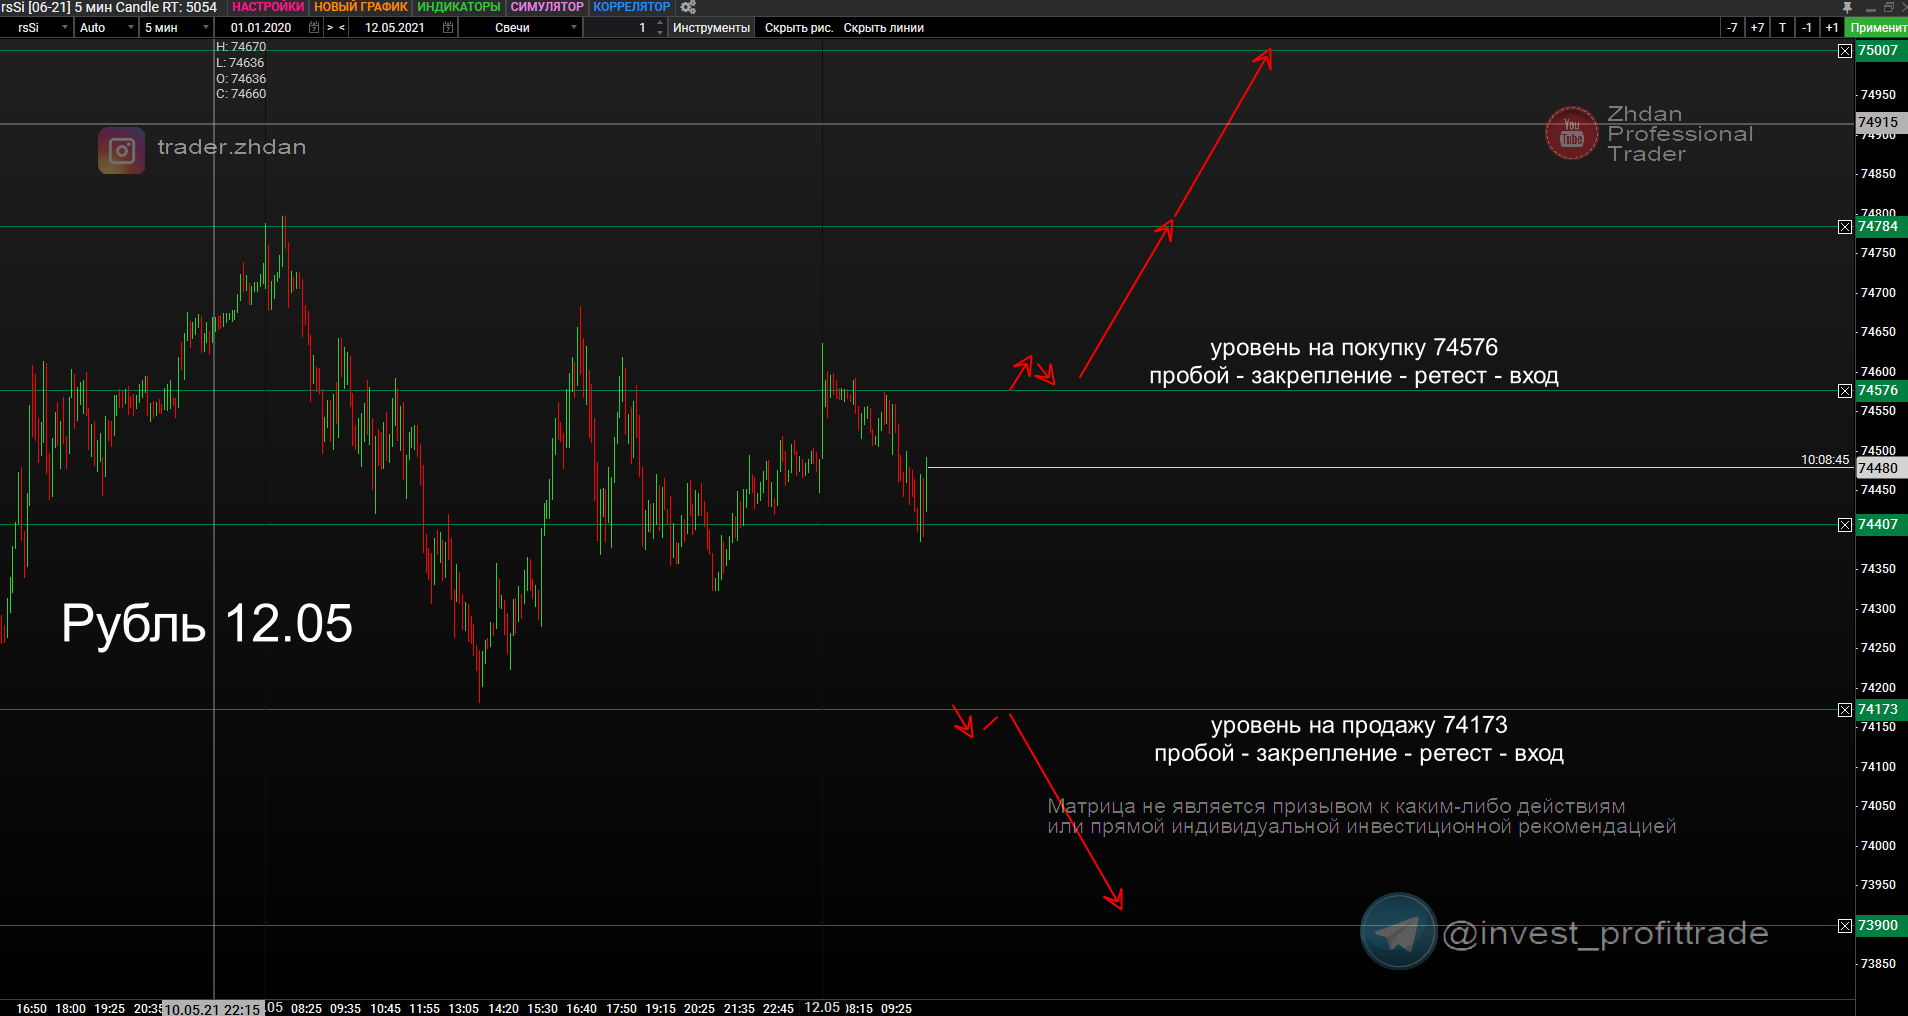Click the +7 shift button

tap(1757, 28)
